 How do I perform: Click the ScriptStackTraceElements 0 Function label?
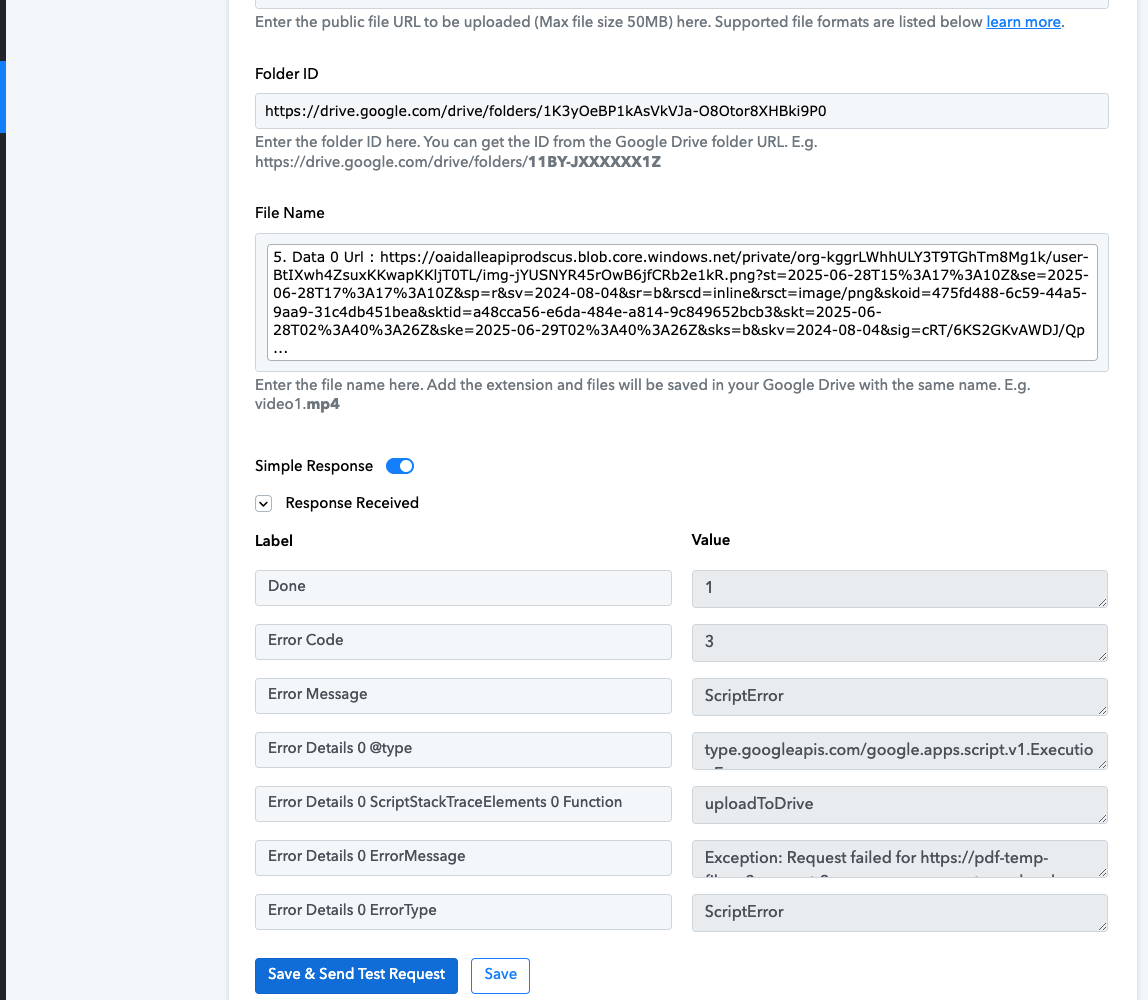[463, 803]
